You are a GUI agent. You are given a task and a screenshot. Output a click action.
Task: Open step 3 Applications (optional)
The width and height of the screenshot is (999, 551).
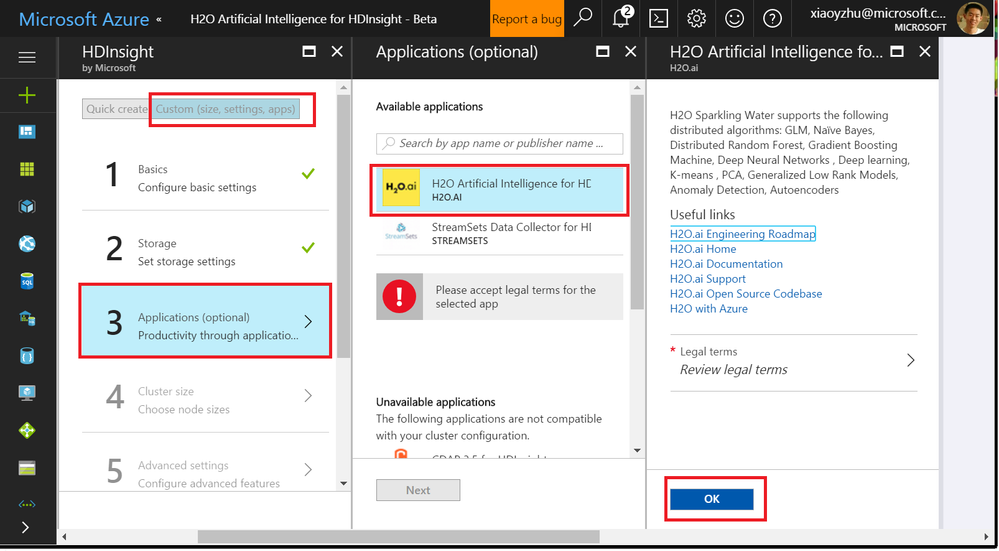point(205,321)
